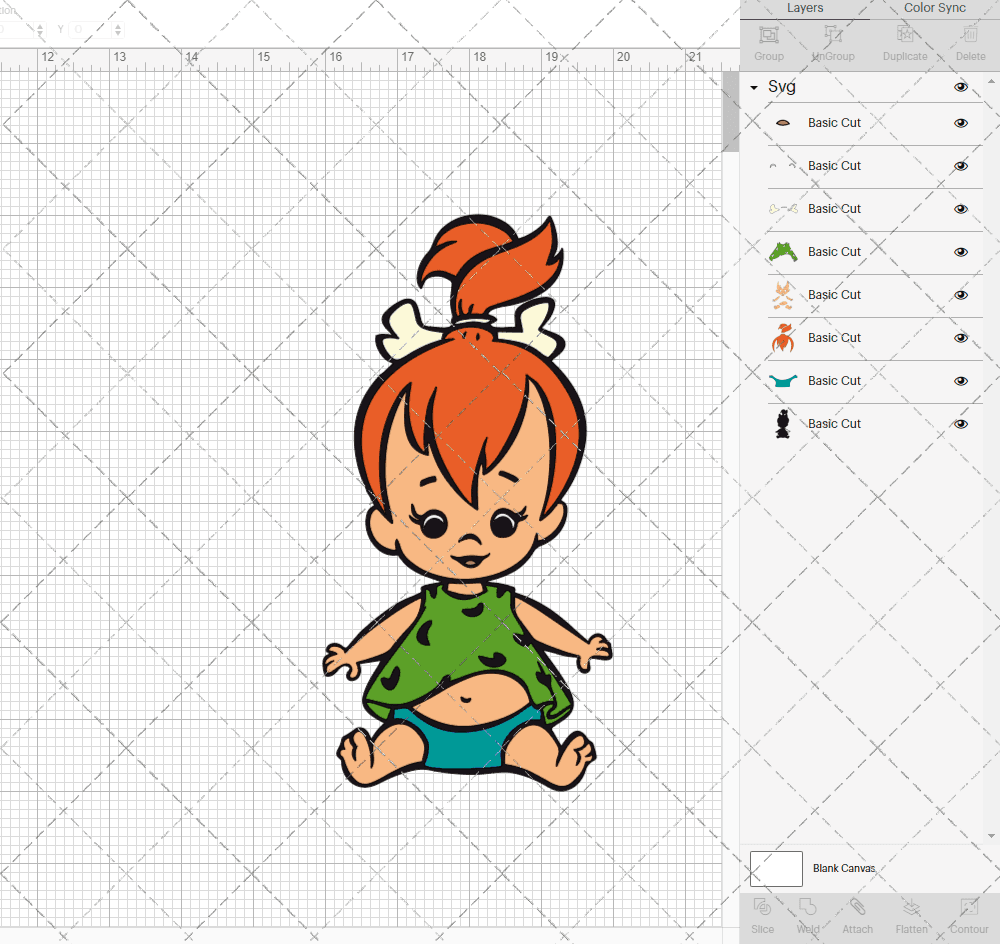Hide the bone Basic Cut layer
The width and height of the screenshot is (1000, 944).
[960, 209]
